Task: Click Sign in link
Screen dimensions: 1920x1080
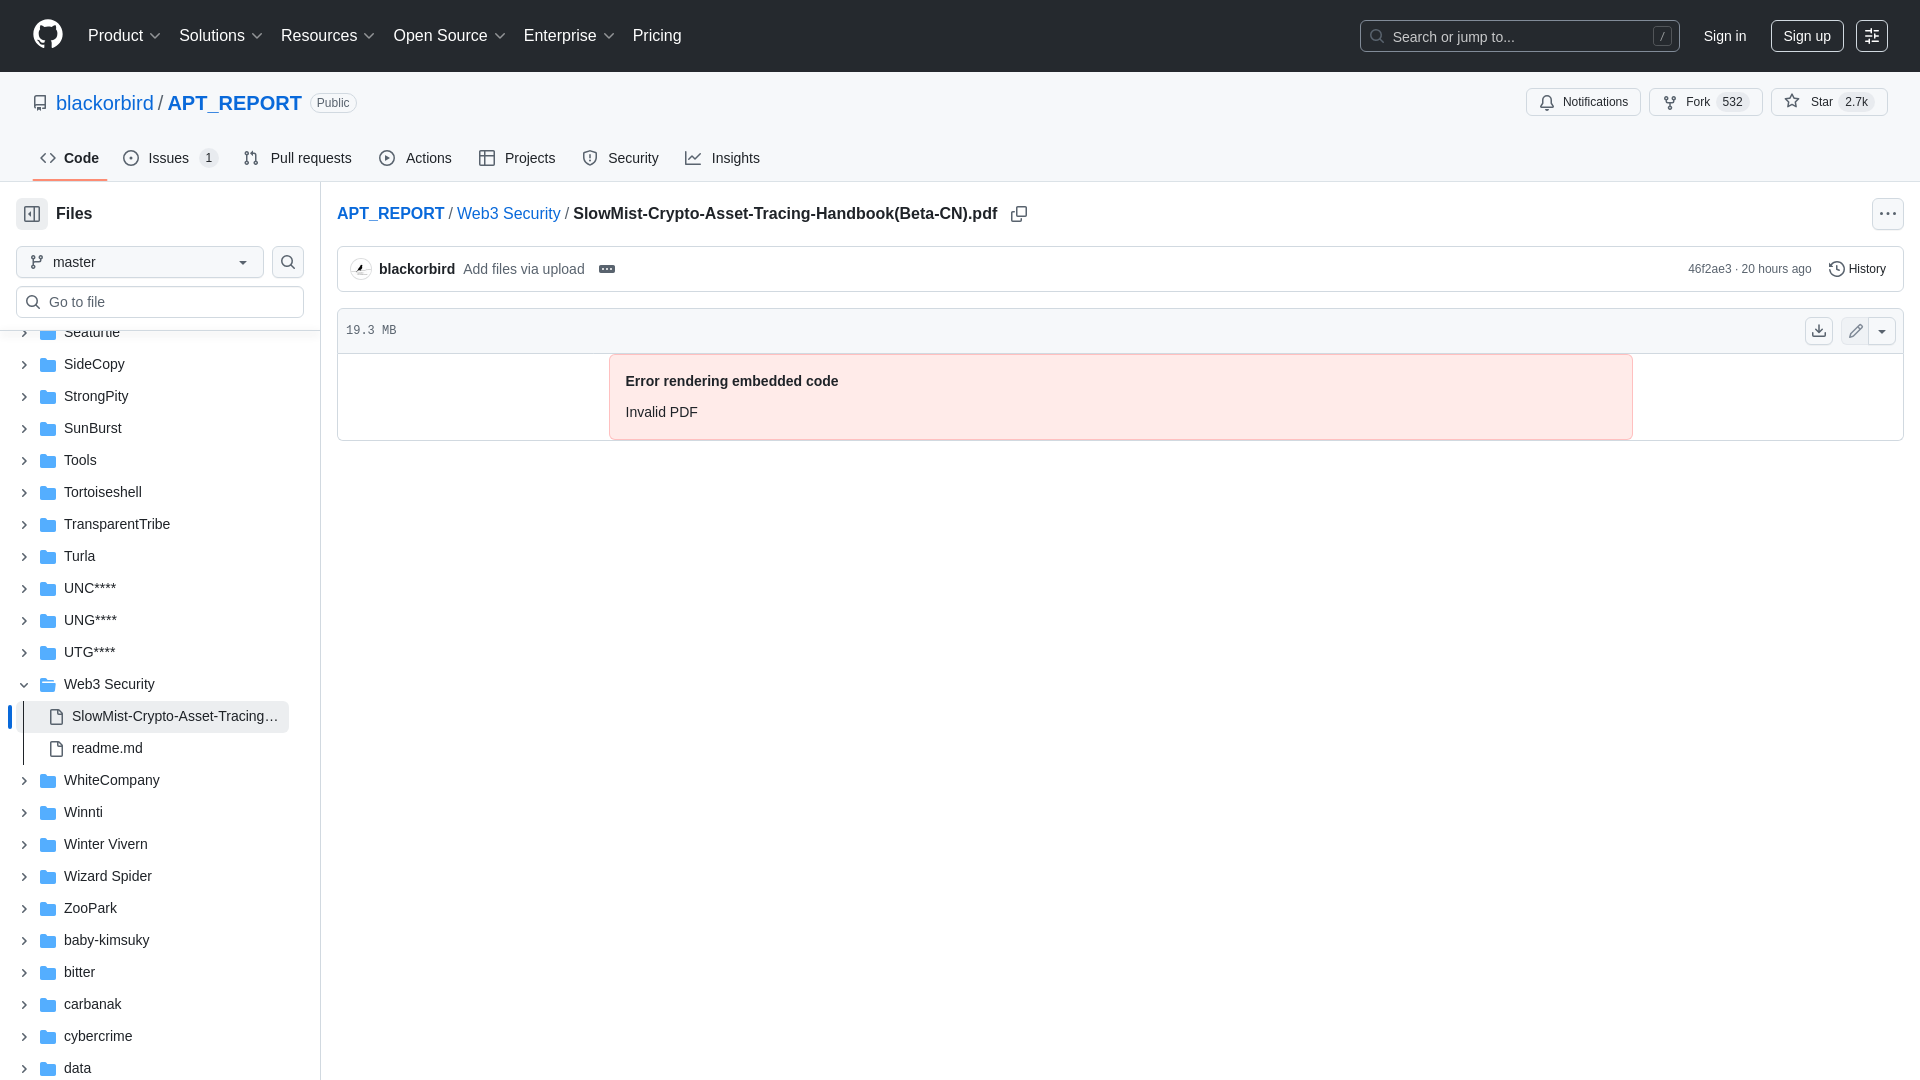Action: click(1725, 36)
